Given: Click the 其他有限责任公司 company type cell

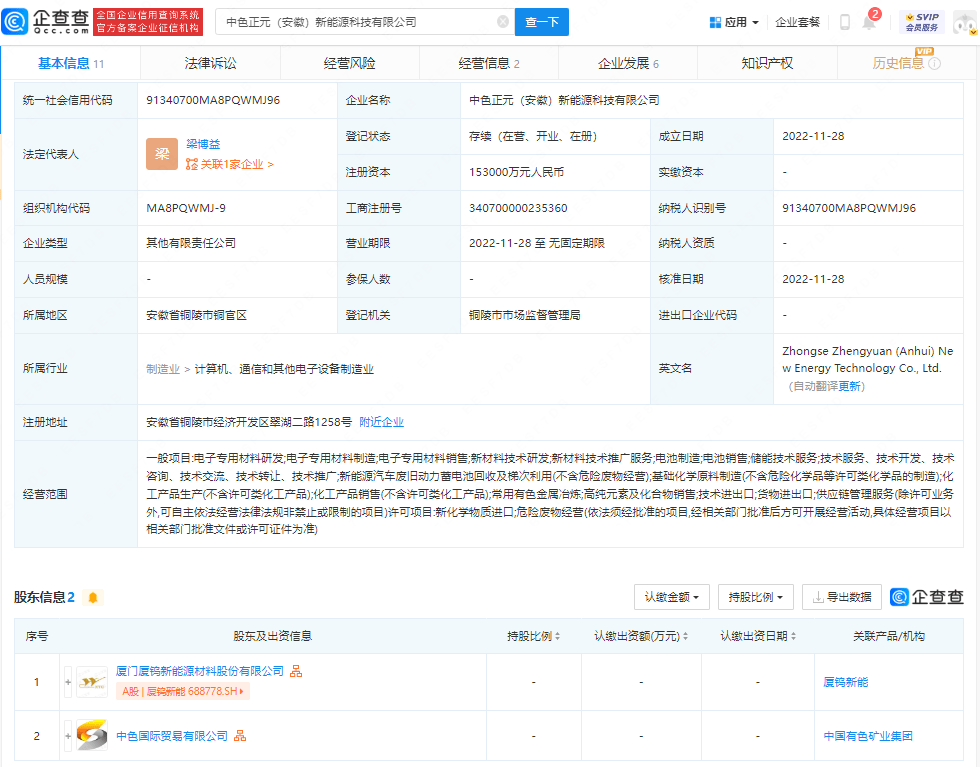Looking at the screenshot, I should click(x=238, y=243).
